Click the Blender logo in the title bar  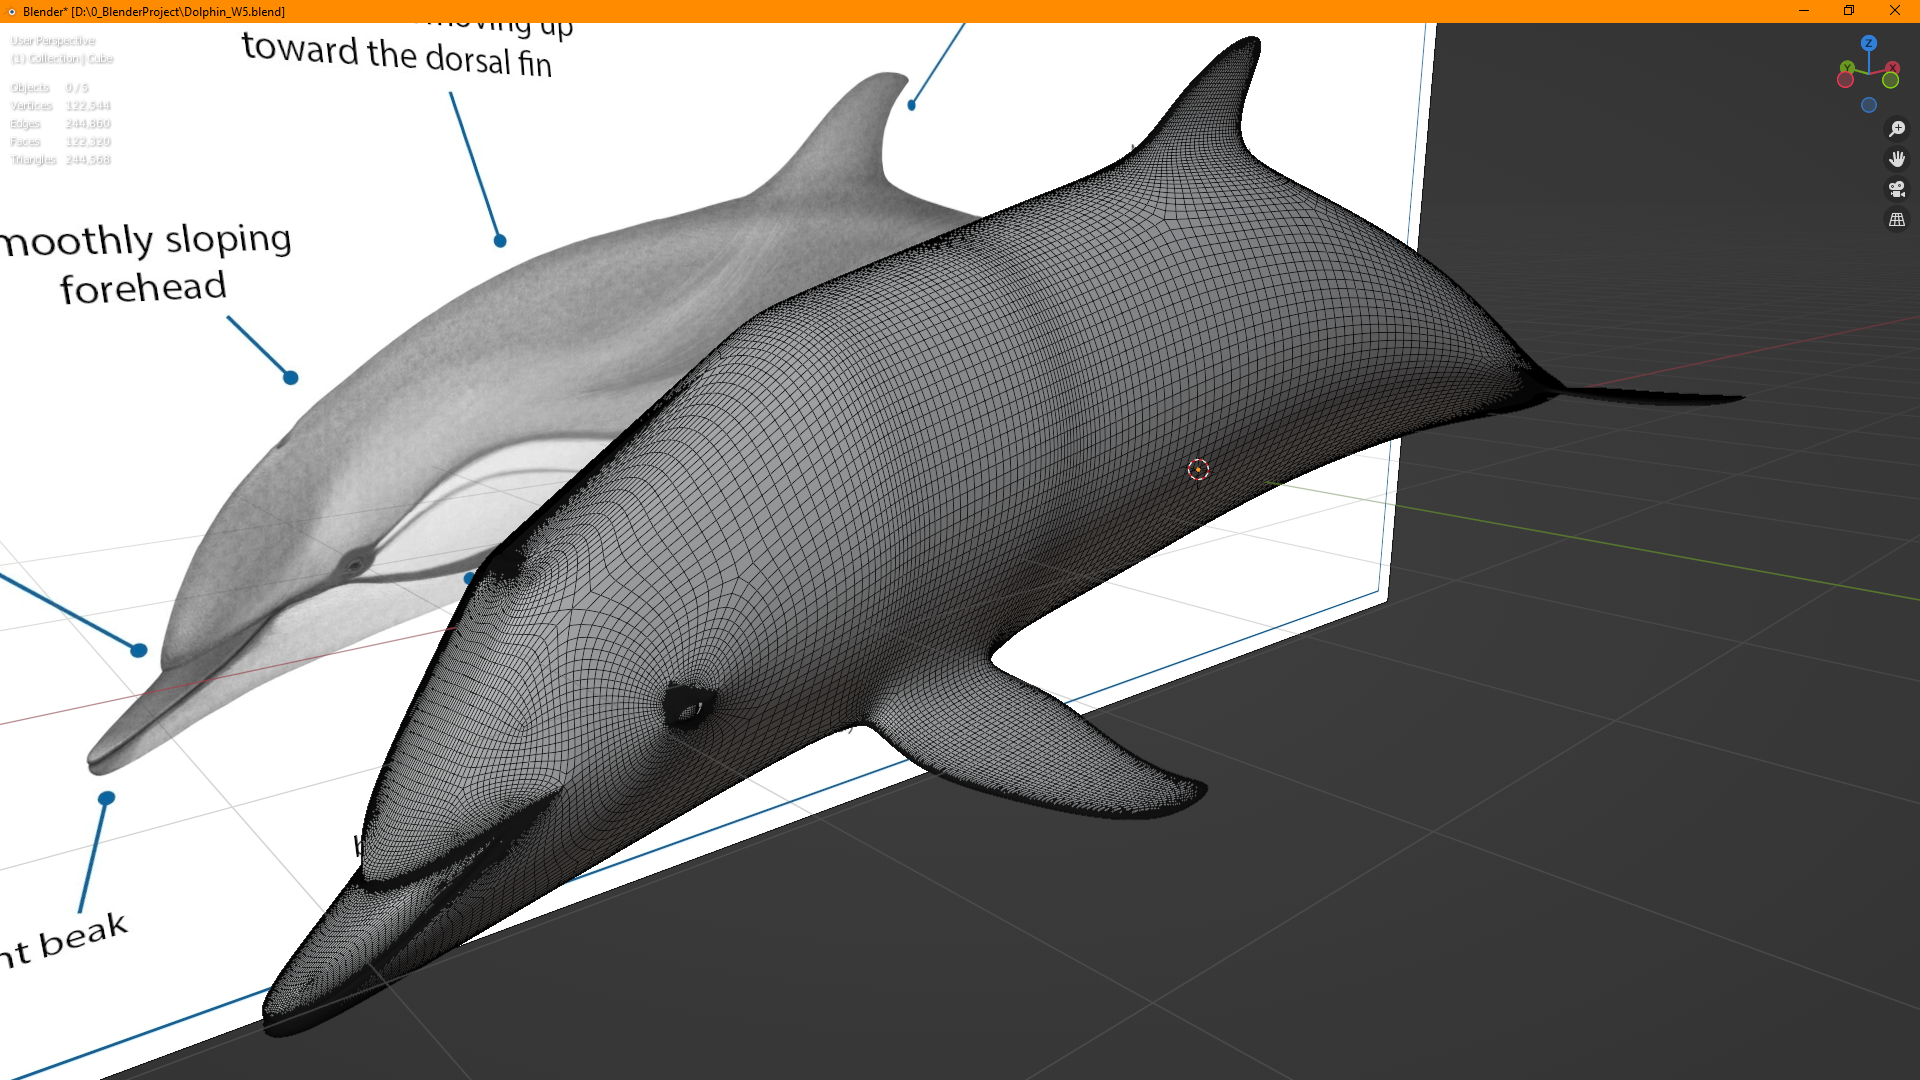(x=11, y=11)
